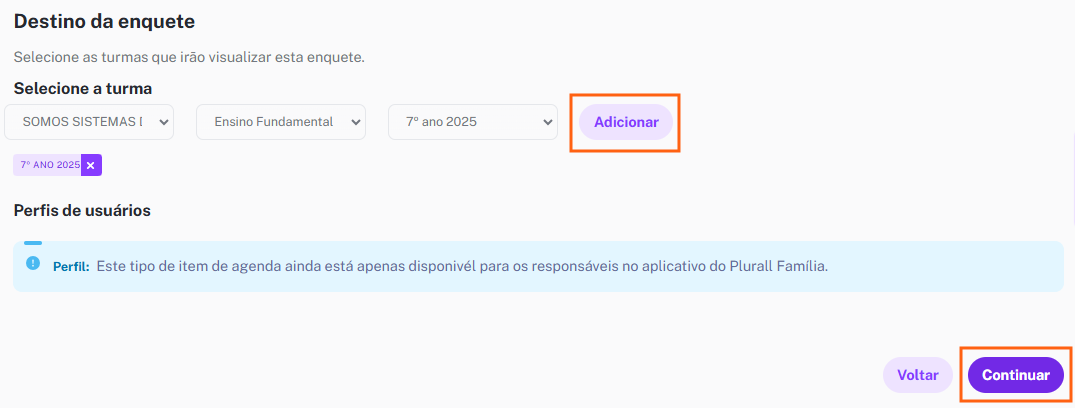Expand the Ensino Fundamental dropdown
Image resolution: width=1075 pixels, height=408 pixels.
281,122
